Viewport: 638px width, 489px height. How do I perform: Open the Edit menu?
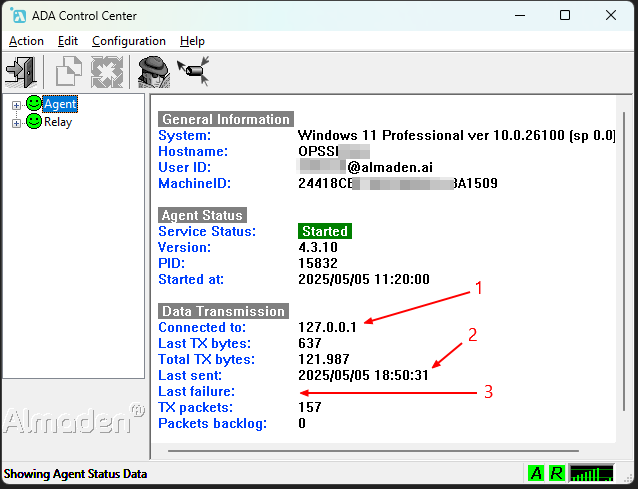(68, 41)
